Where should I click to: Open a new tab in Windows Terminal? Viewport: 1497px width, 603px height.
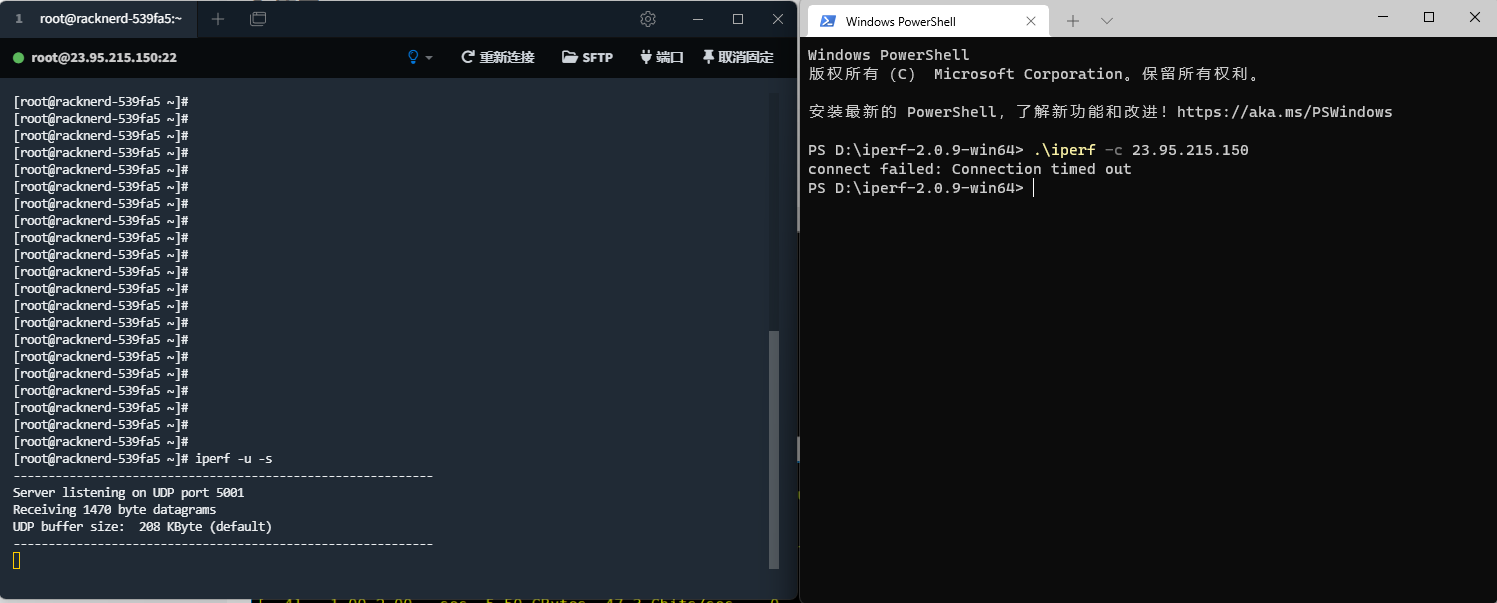coord(1074,20)
